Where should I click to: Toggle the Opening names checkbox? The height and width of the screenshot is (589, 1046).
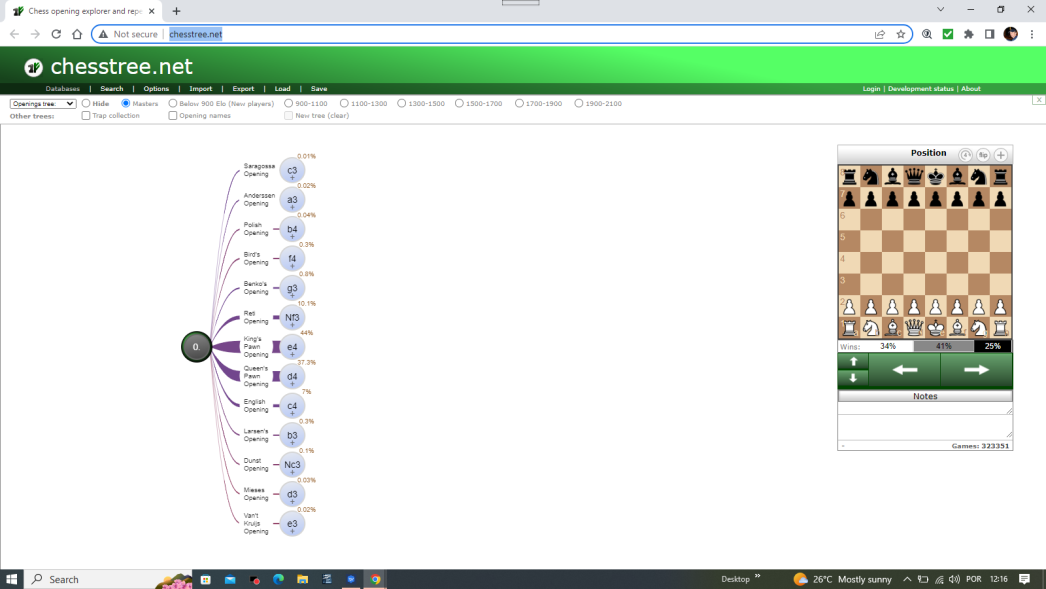173,116
